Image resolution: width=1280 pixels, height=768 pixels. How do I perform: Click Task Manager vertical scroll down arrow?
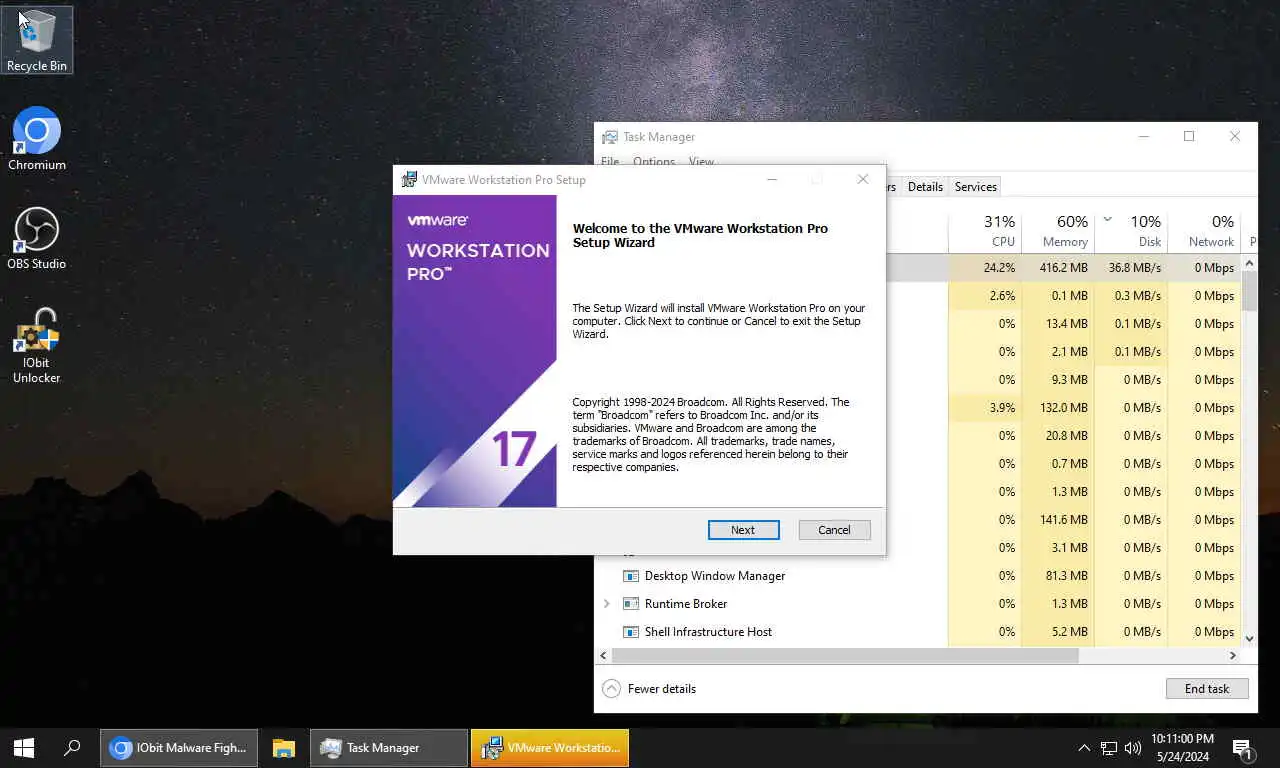pos(1249,638)
